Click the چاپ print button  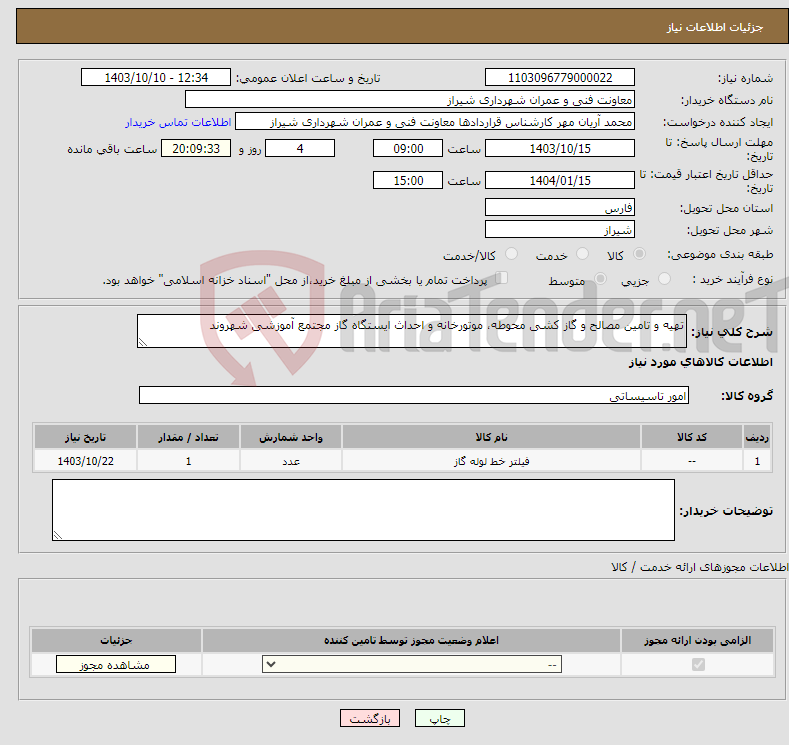click(x=440, y=718)
